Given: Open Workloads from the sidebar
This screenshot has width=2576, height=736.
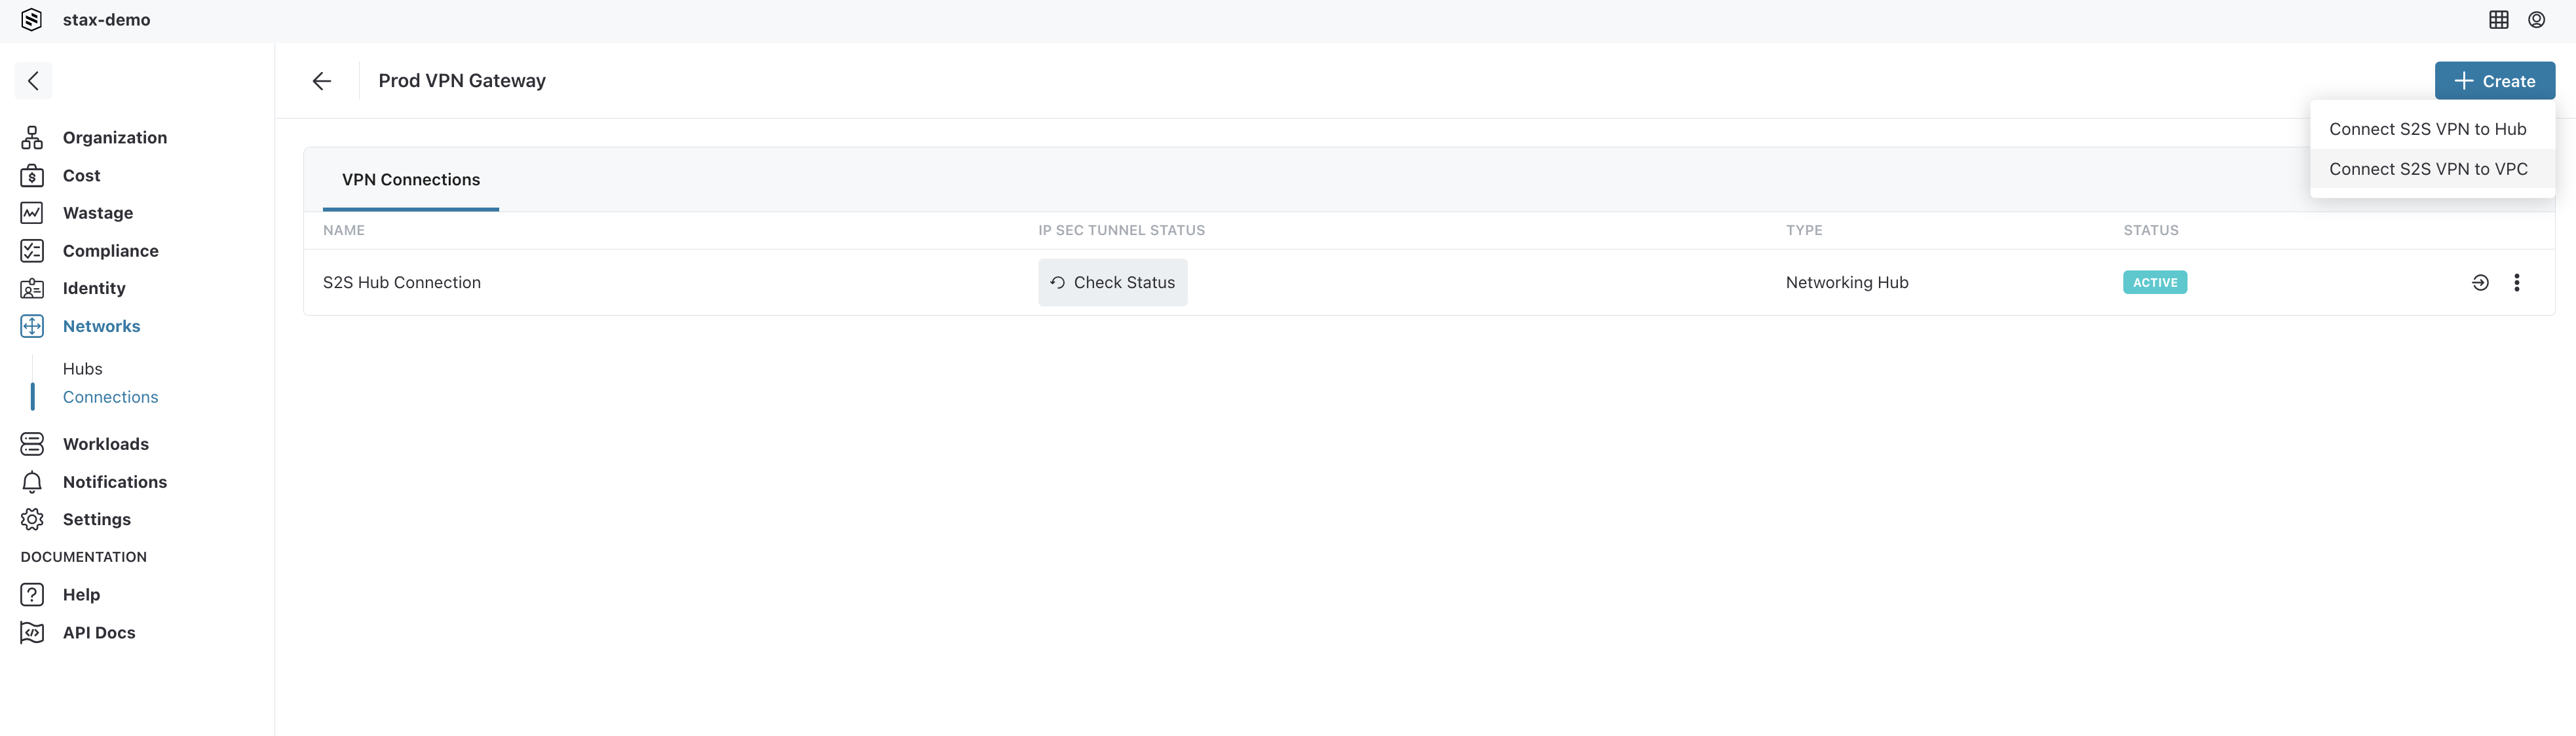Looking at the screenshot, I should (105, 444).
